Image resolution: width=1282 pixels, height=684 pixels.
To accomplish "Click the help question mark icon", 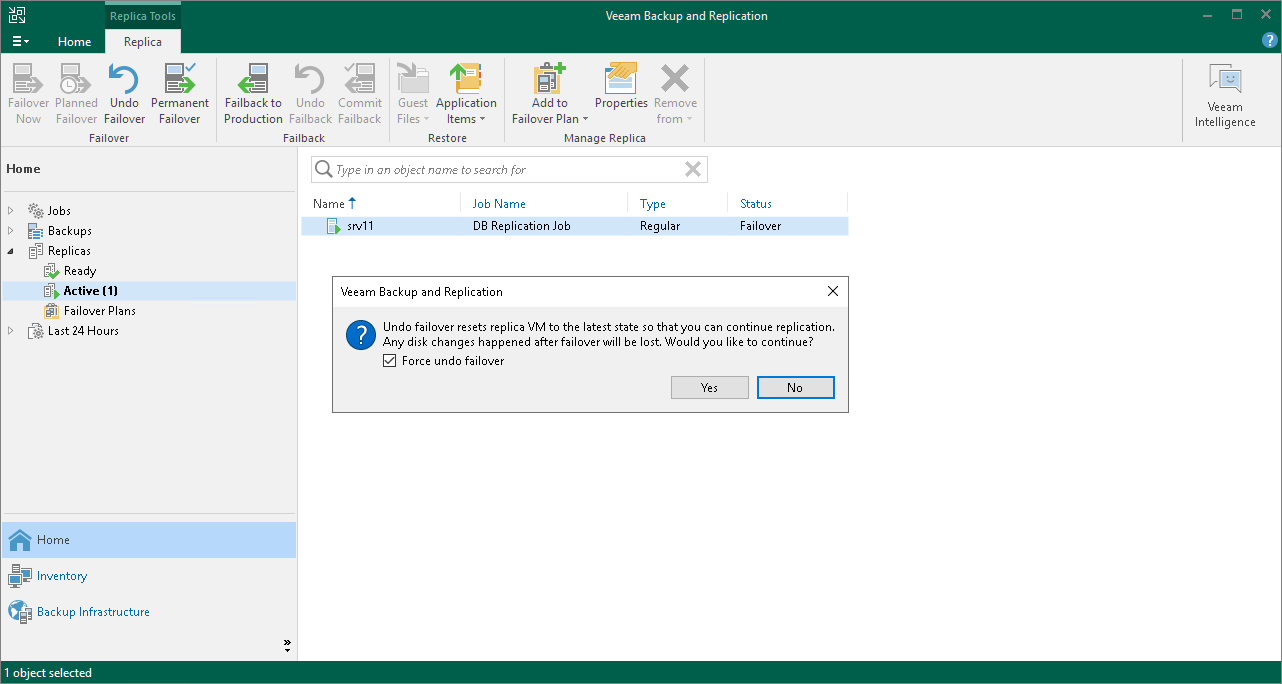I will point(1270,40).
